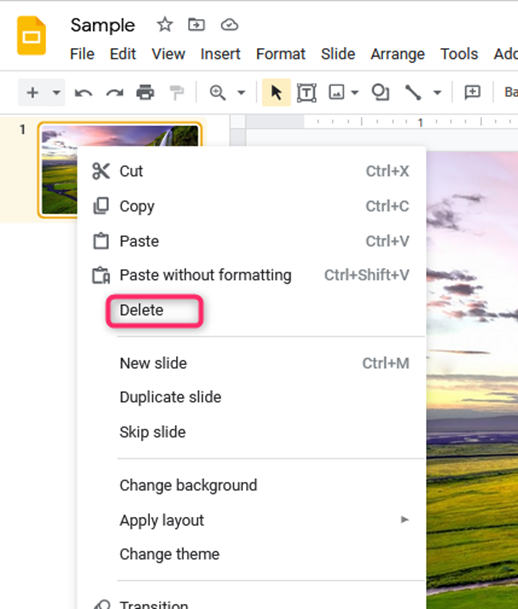Open the Google Slides home logo
The width and height of the screenshot is (518, 609).
pyautogui.click(x=31, y=36)
